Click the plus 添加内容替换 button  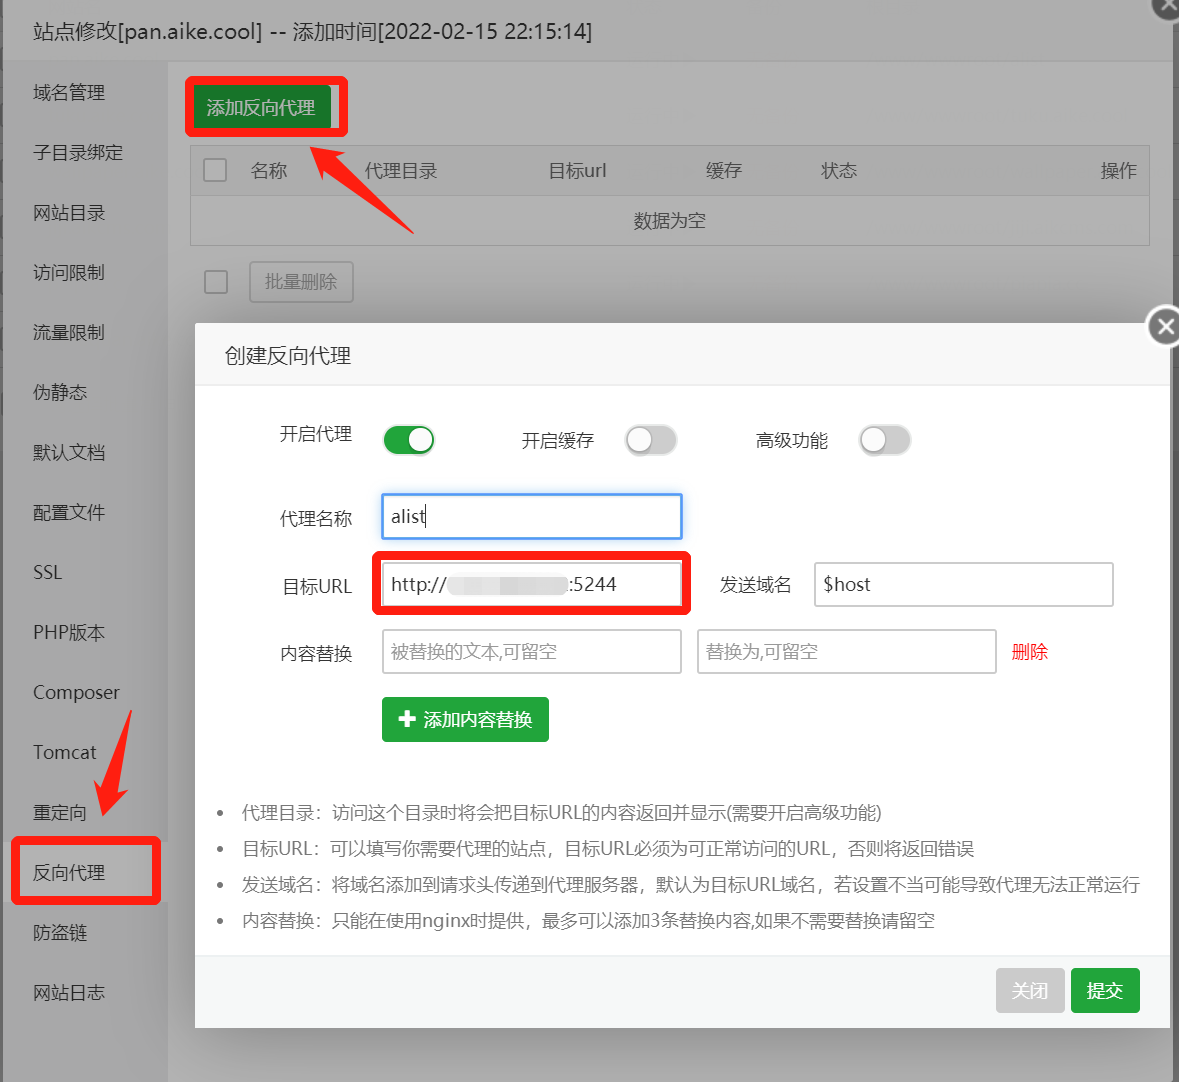tap(465, 719)
